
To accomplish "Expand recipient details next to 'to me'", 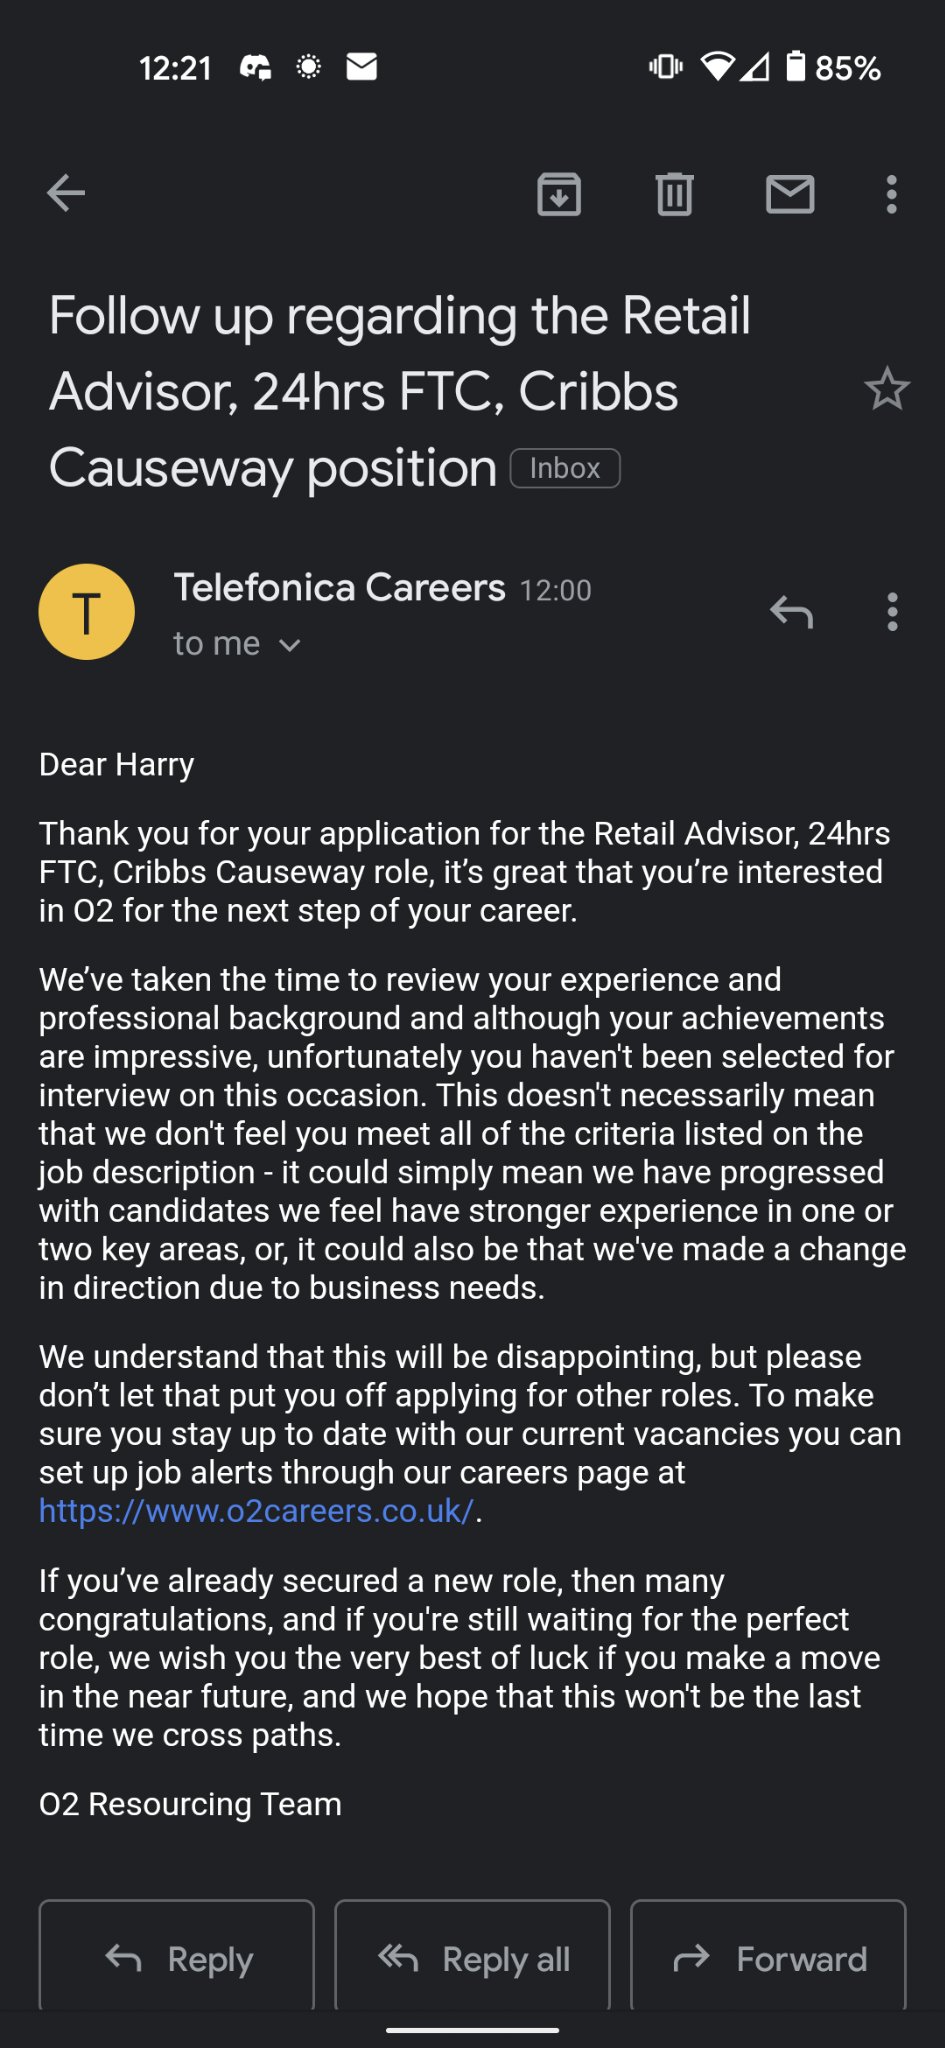I will [x=289, y=645].
